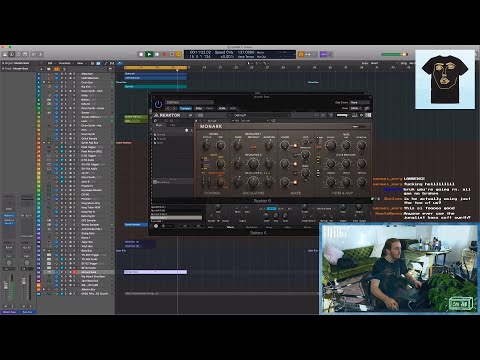Open the plugin preset dropdown showing Default
The height and width of the screenshot is (360, 480).
click(x=189, y=102)
